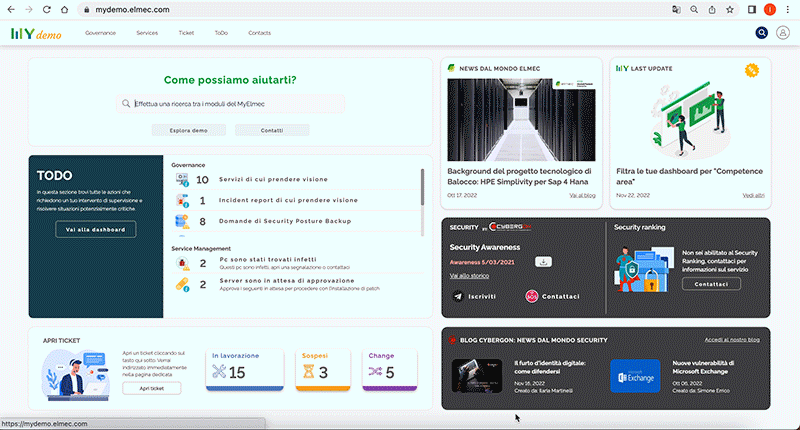The width and height of the screenshot is (800, 430).
Task: Click the Vai al blog link
Action: tap(582, 195)
